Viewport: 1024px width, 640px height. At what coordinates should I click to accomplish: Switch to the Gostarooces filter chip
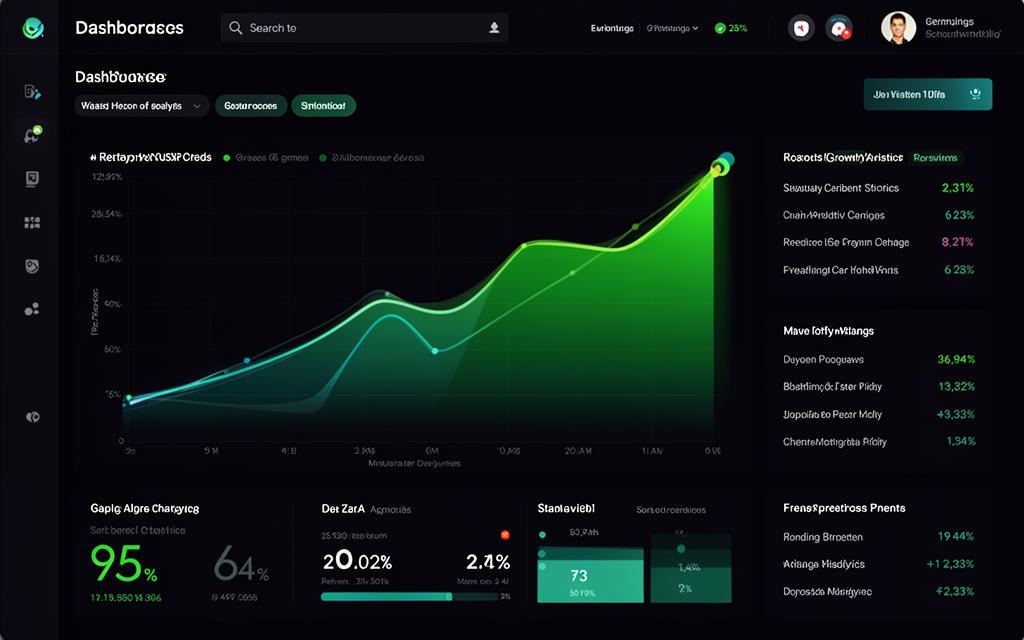point(251,105)
